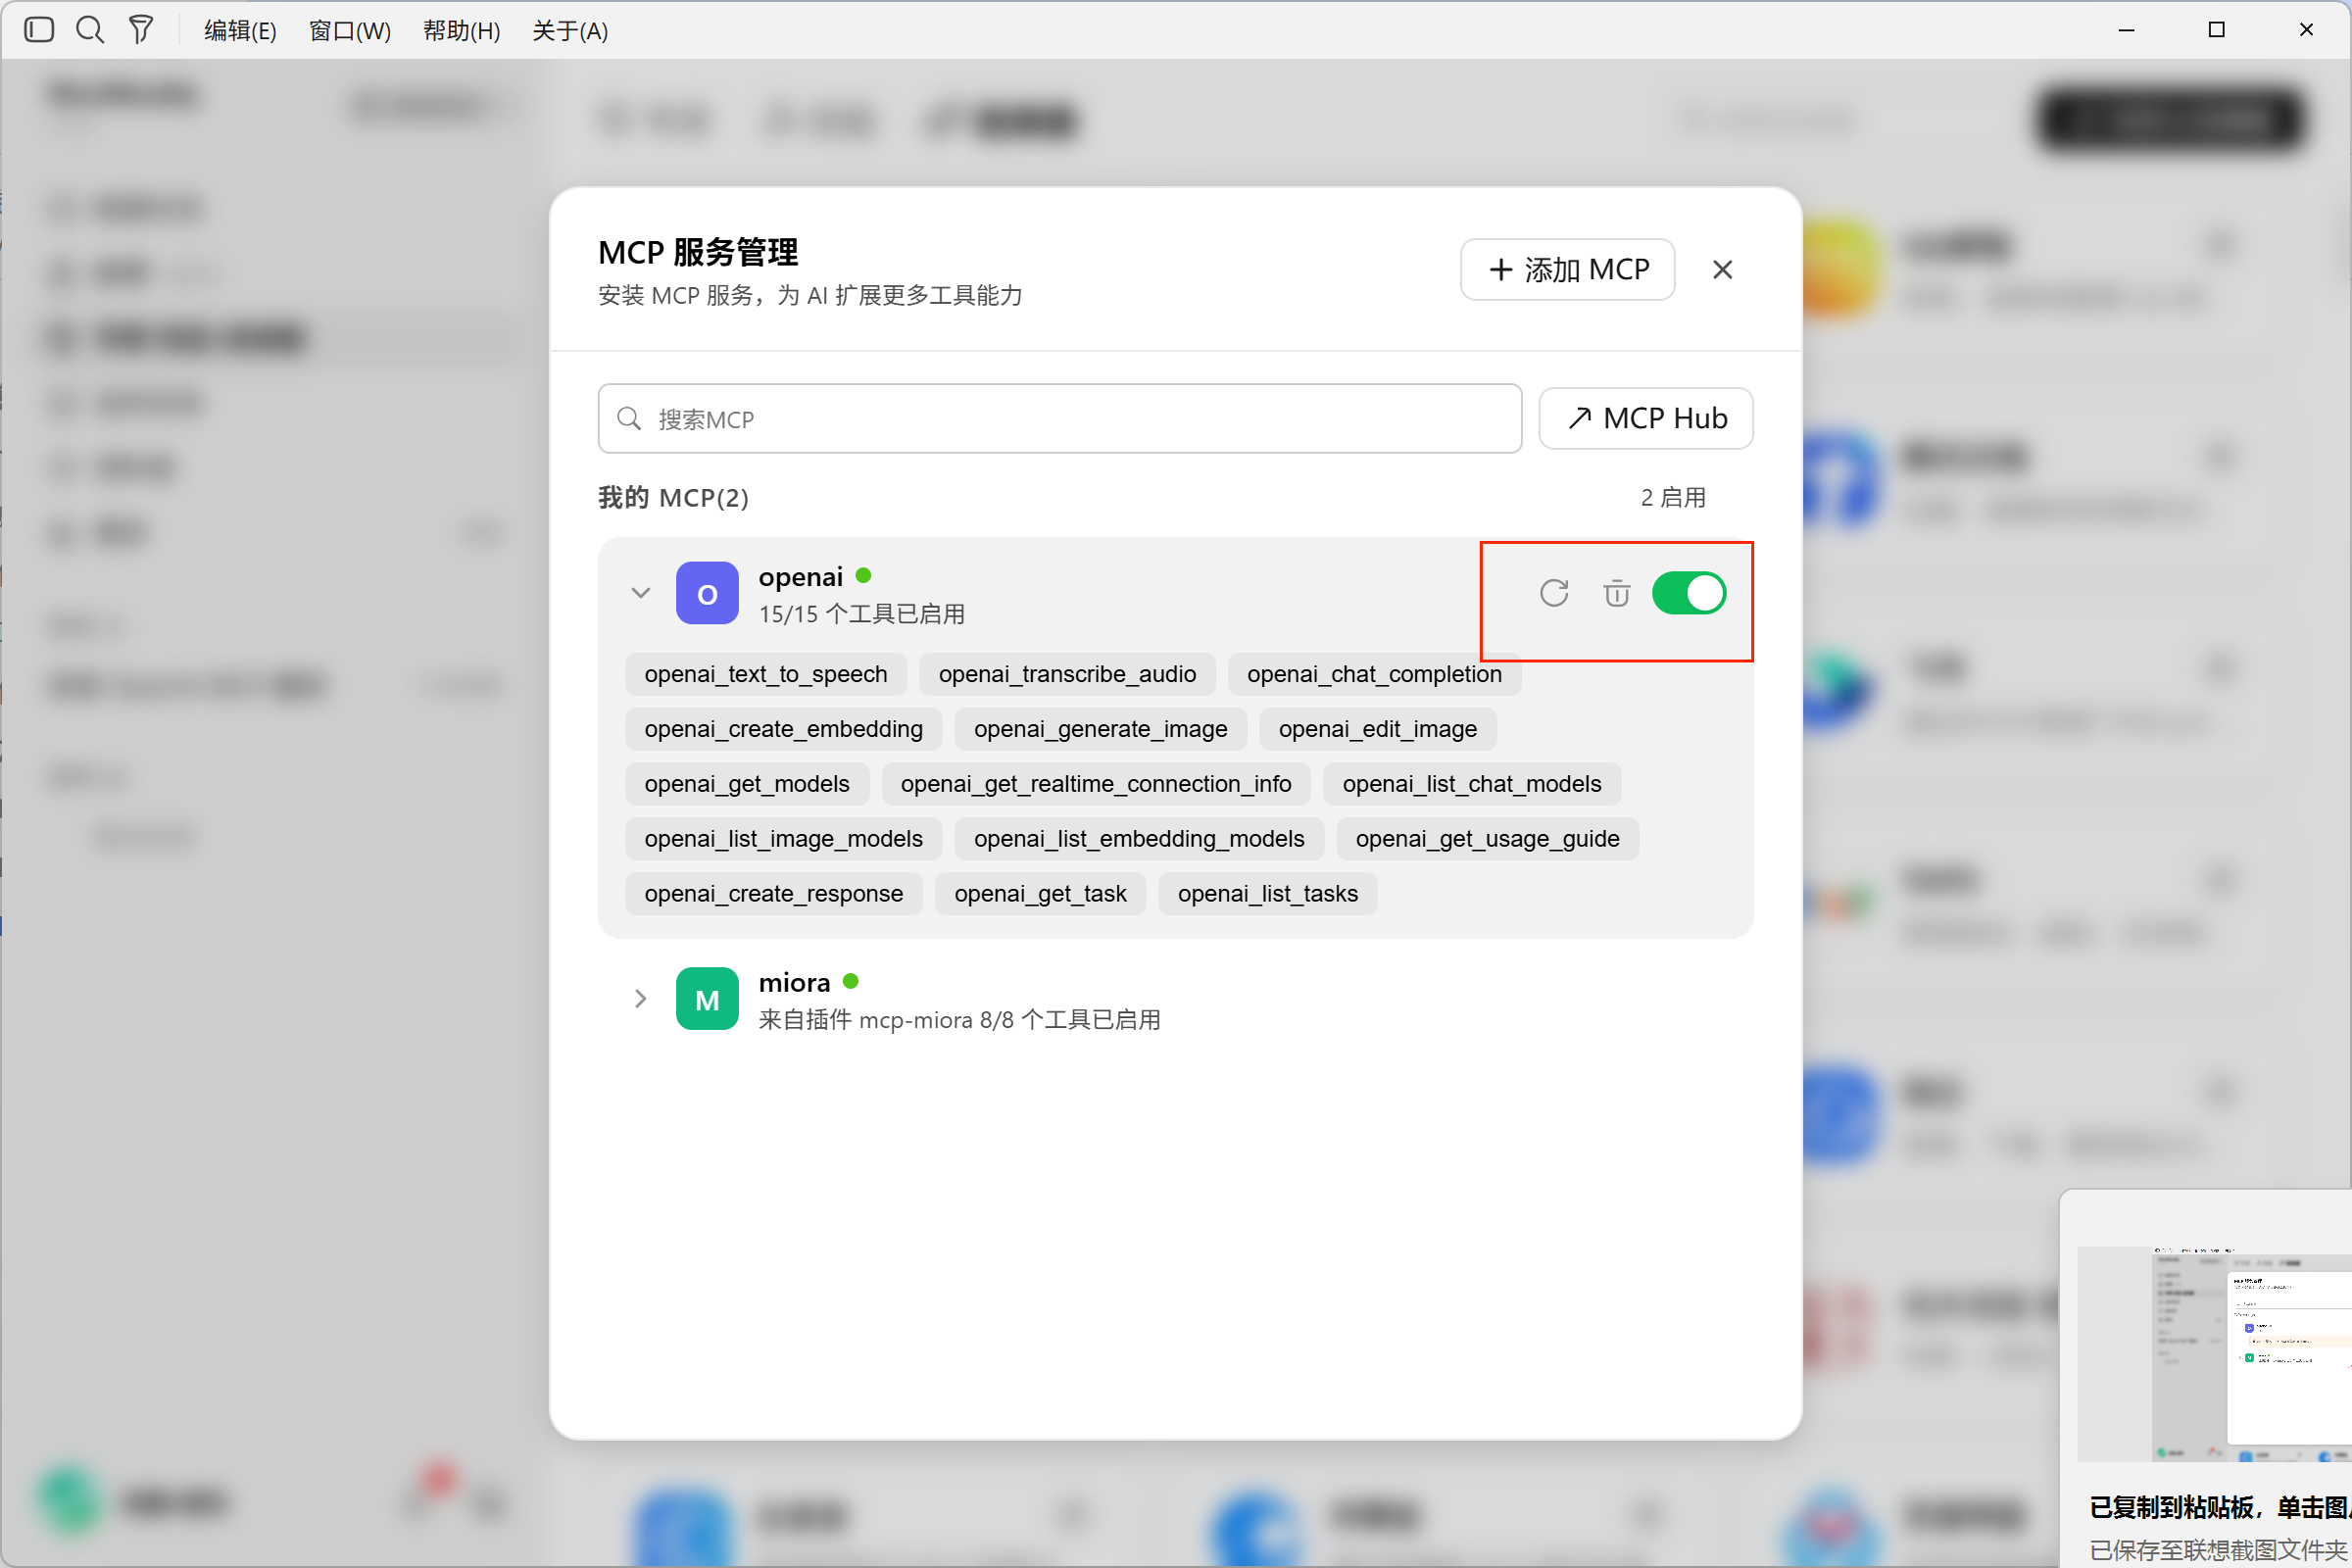
Task: Open the 关于(A) menu
Action: click(x=570, y=31)
